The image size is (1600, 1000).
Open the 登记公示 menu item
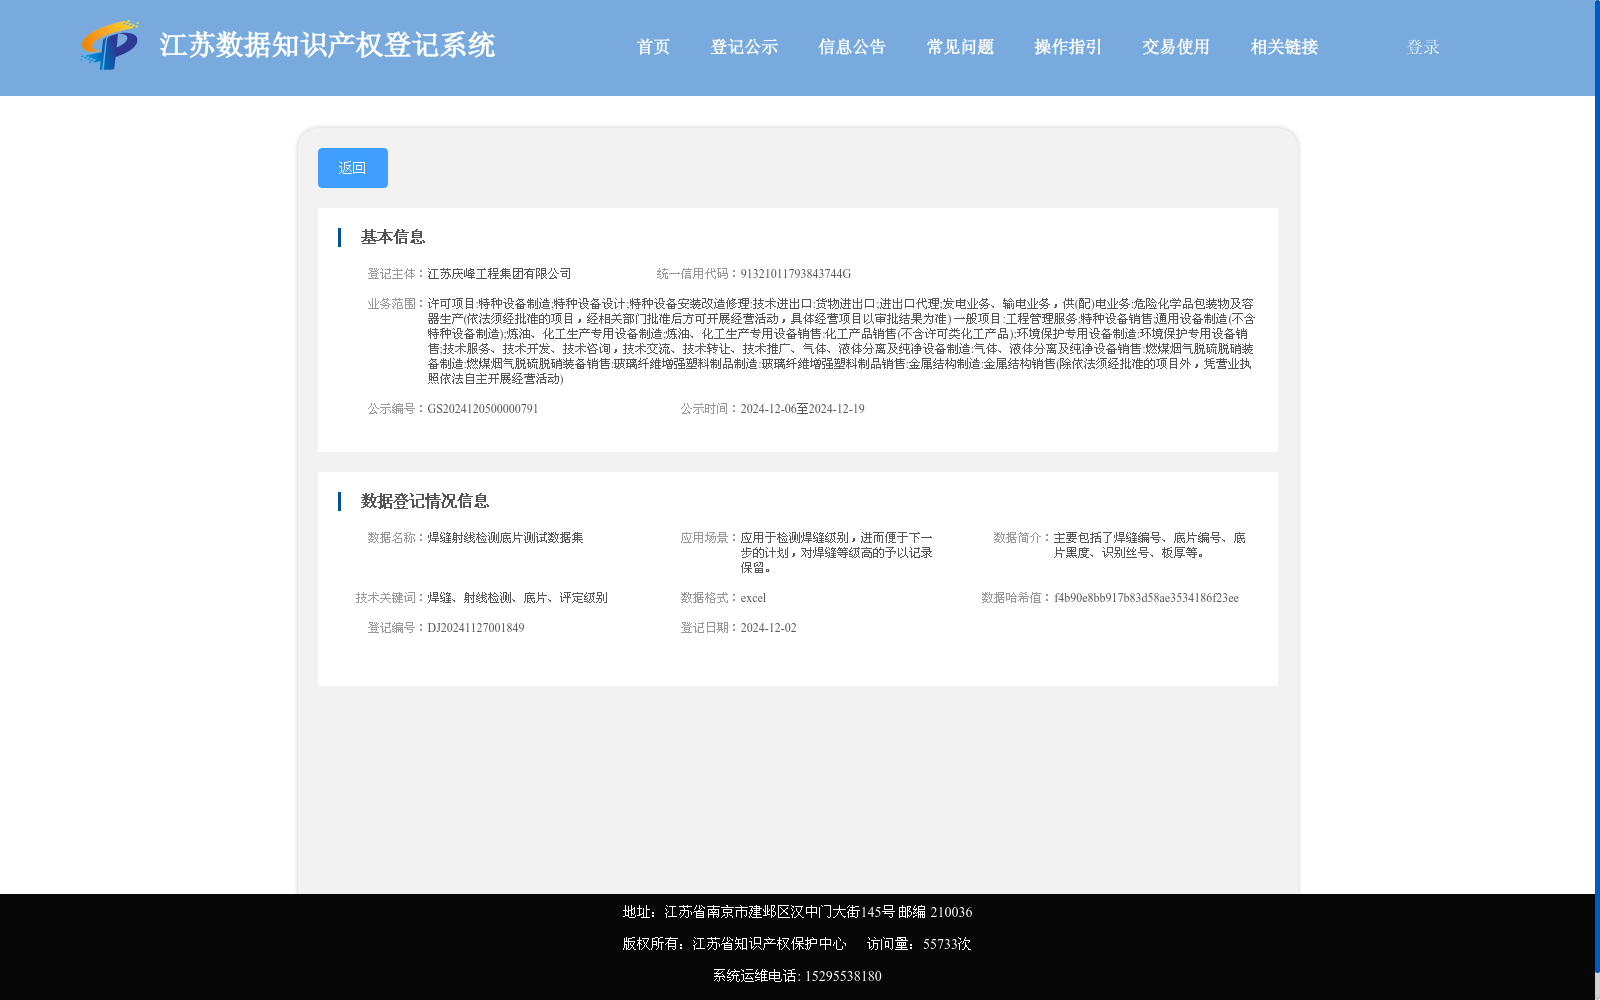[744, 47]
